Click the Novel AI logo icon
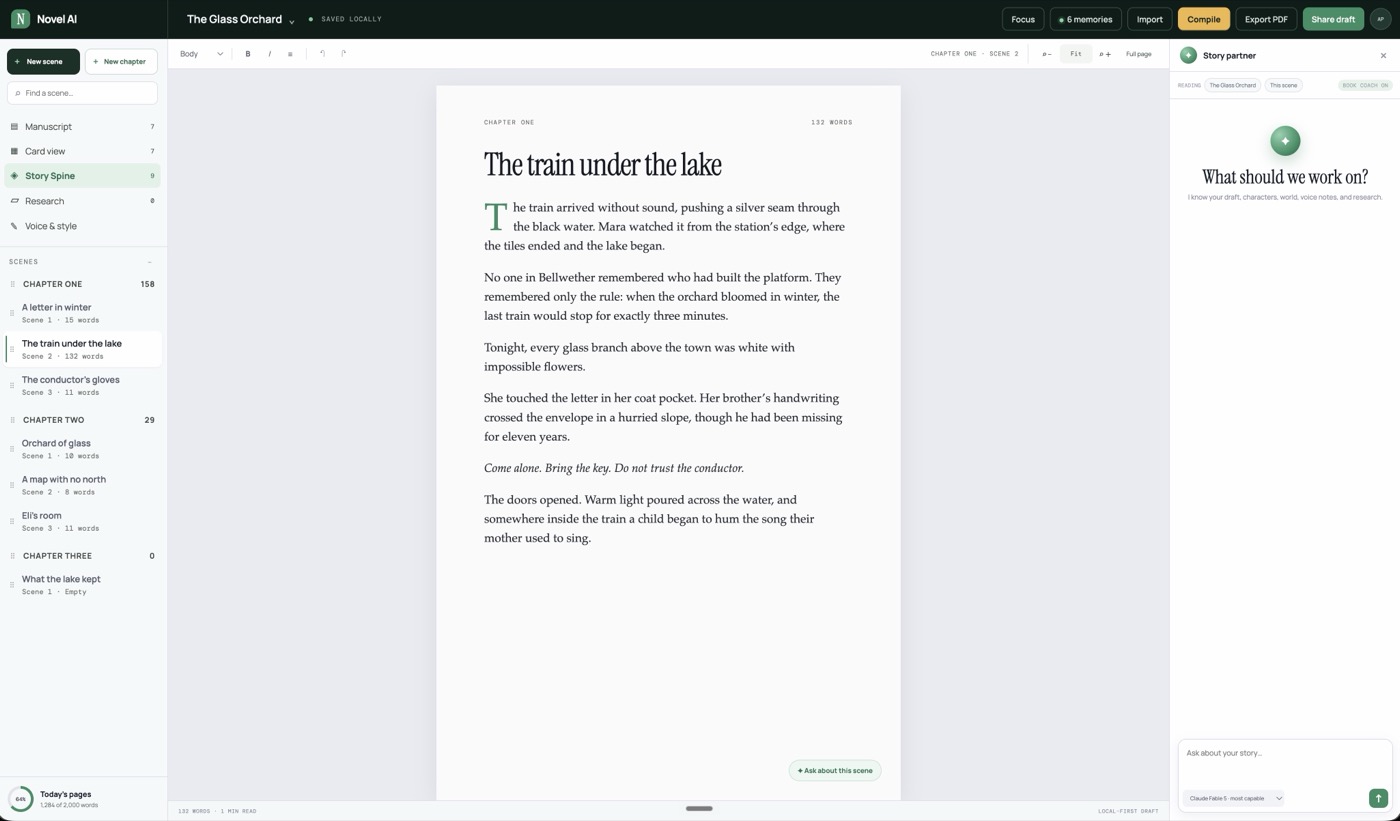Image resolution: width=1400 pixels, height=821 pixels. tap(20, 19)
